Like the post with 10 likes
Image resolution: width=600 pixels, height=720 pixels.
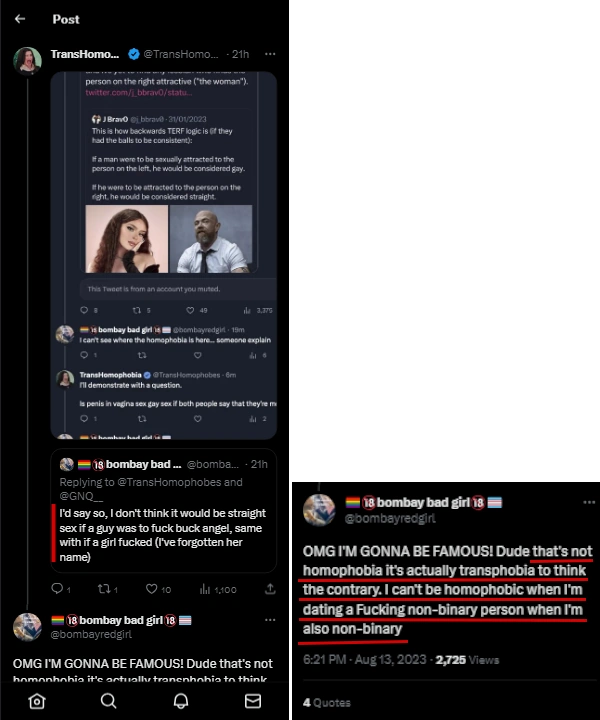(x=153, y=590)
